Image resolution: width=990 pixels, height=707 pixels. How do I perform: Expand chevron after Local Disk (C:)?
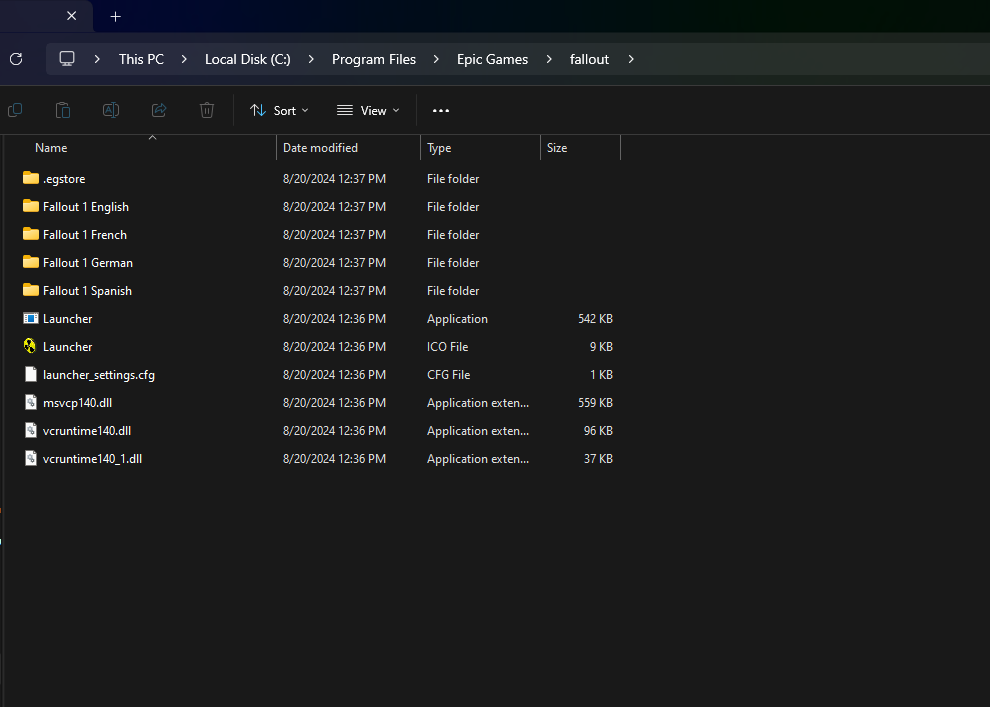pyautogui.click(x=311, y=59)
